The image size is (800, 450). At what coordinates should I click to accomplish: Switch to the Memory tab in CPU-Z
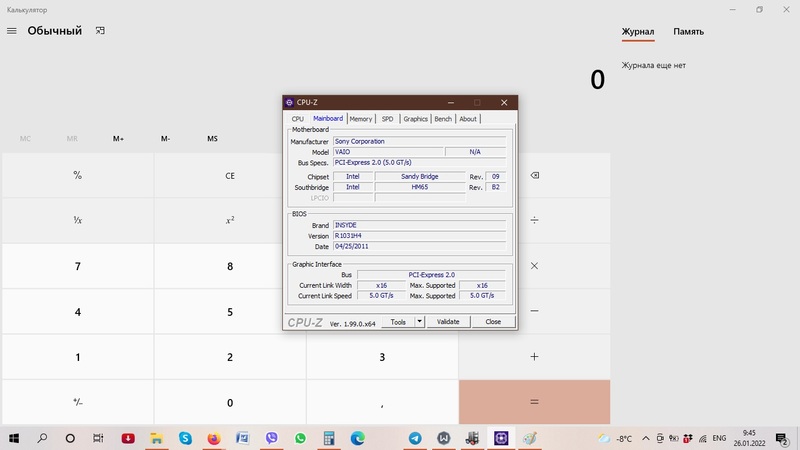tap(361, 119)
